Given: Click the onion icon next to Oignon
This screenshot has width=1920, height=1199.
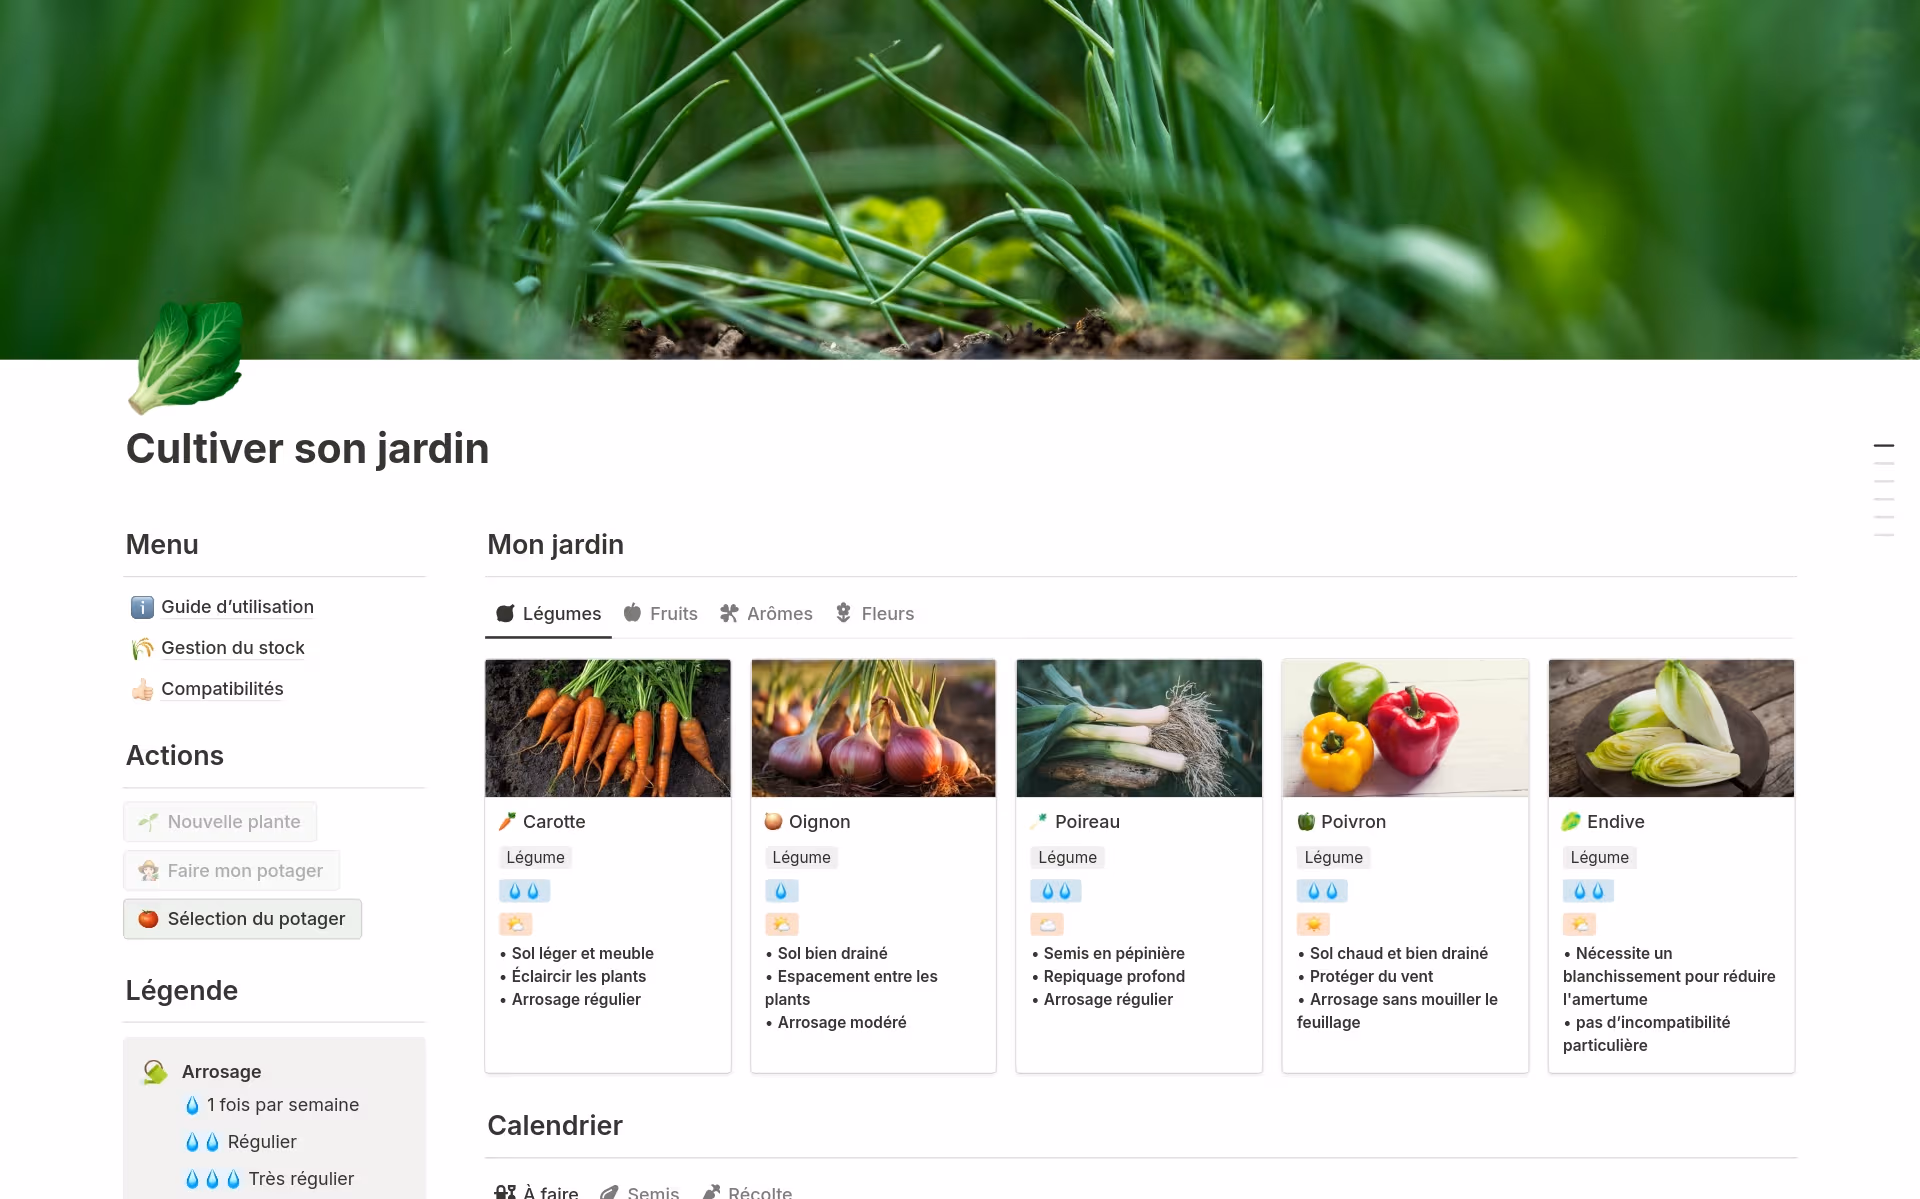Looking at the screenshot, I should (773, 822).
